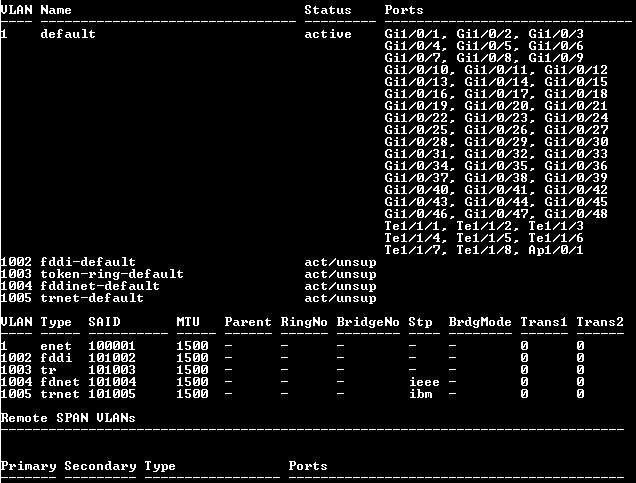Click port Gi1/0/1 in list
The height and width of the screenshot is (483, 636).
tap(412, 34)
